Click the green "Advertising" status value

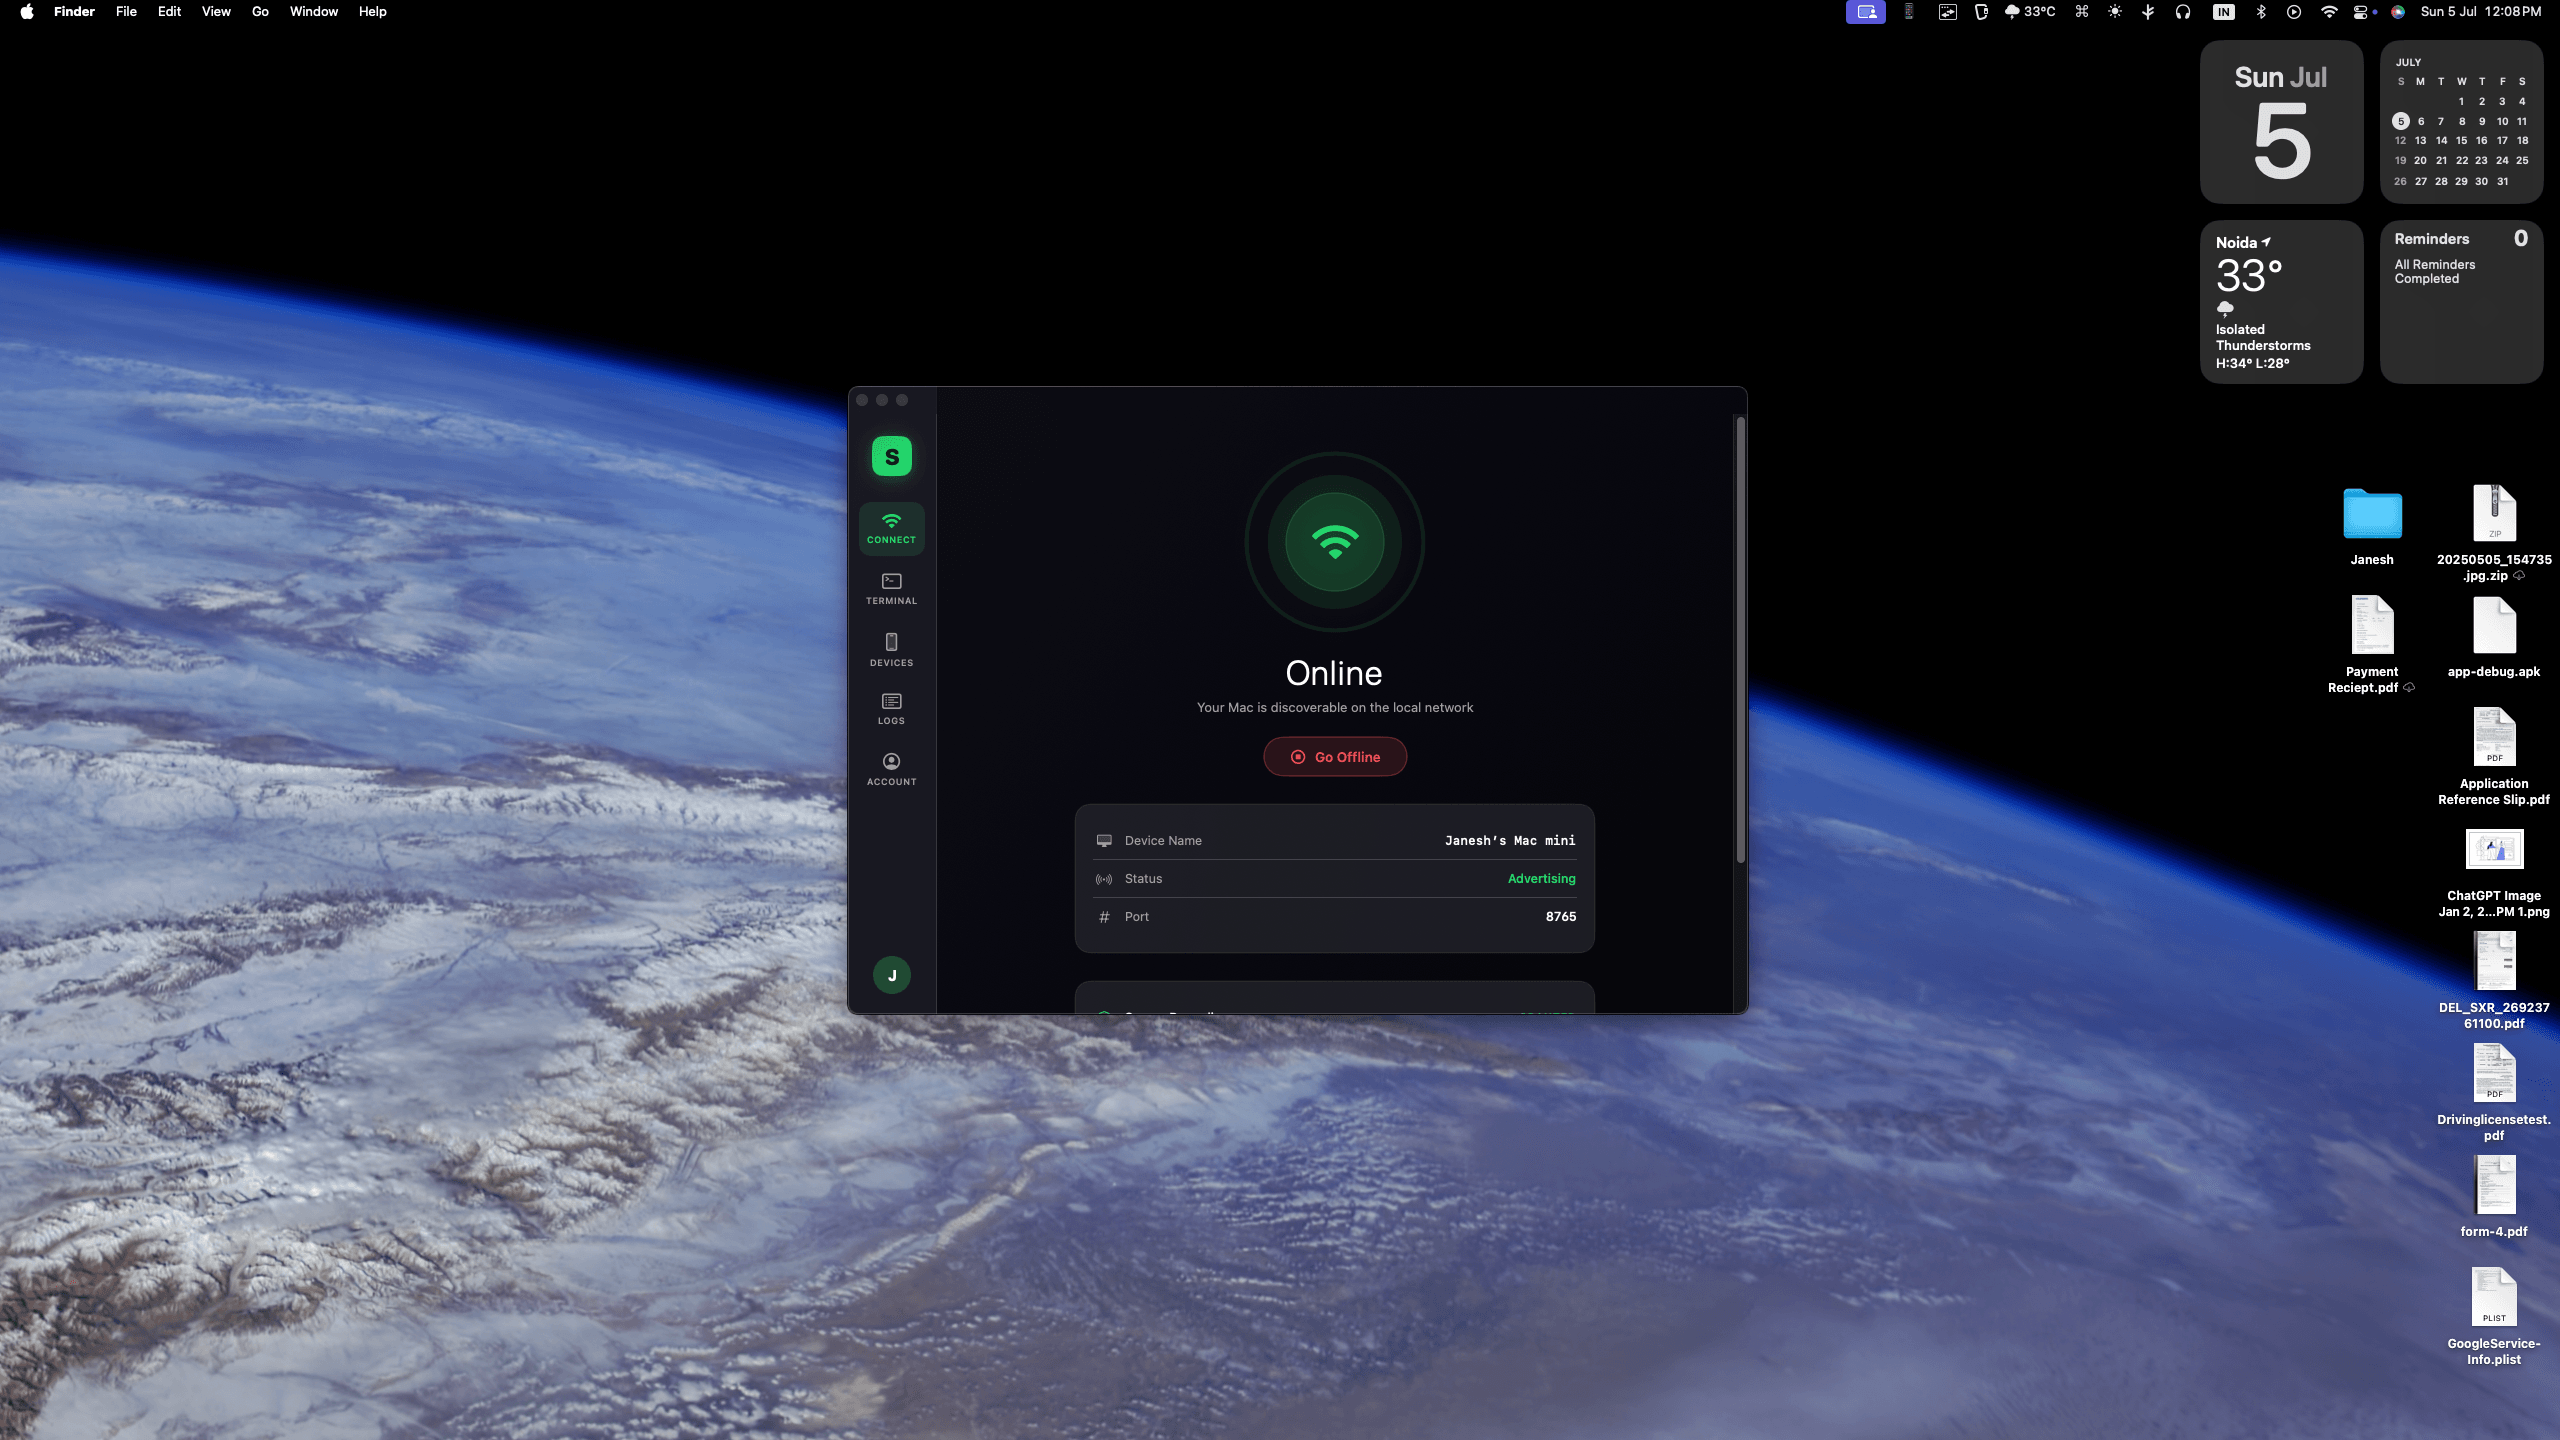pyautogui.click(x=1541, y=879)
